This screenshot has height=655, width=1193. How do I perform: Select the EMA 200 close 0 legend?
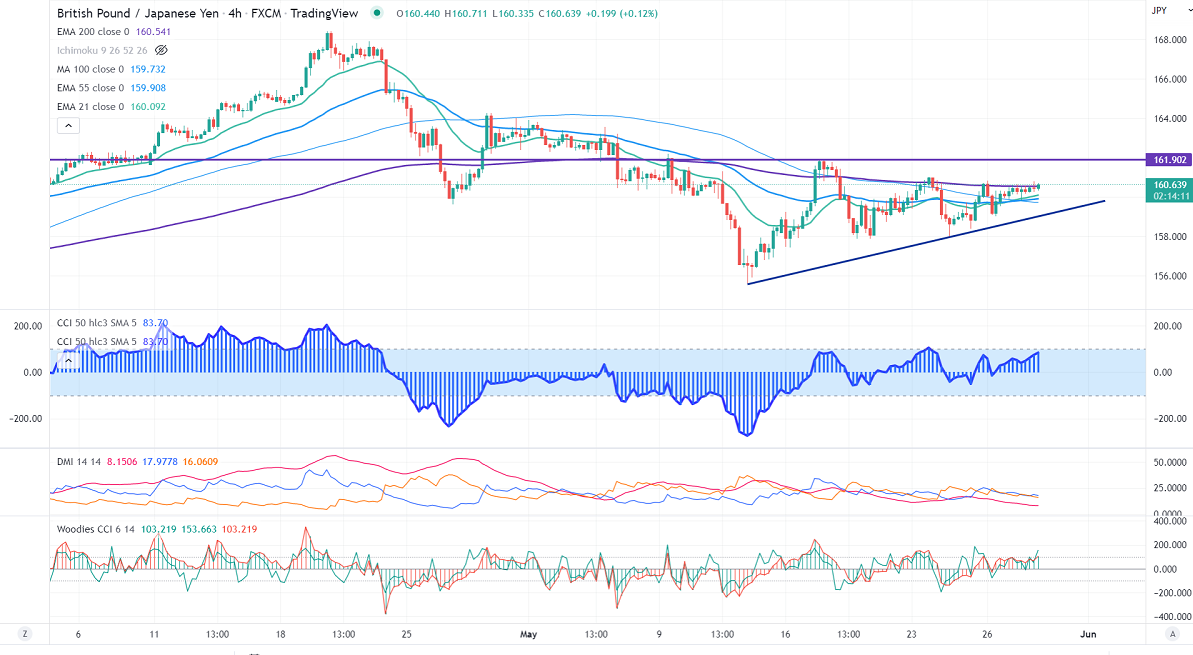[x=94, y=32]
